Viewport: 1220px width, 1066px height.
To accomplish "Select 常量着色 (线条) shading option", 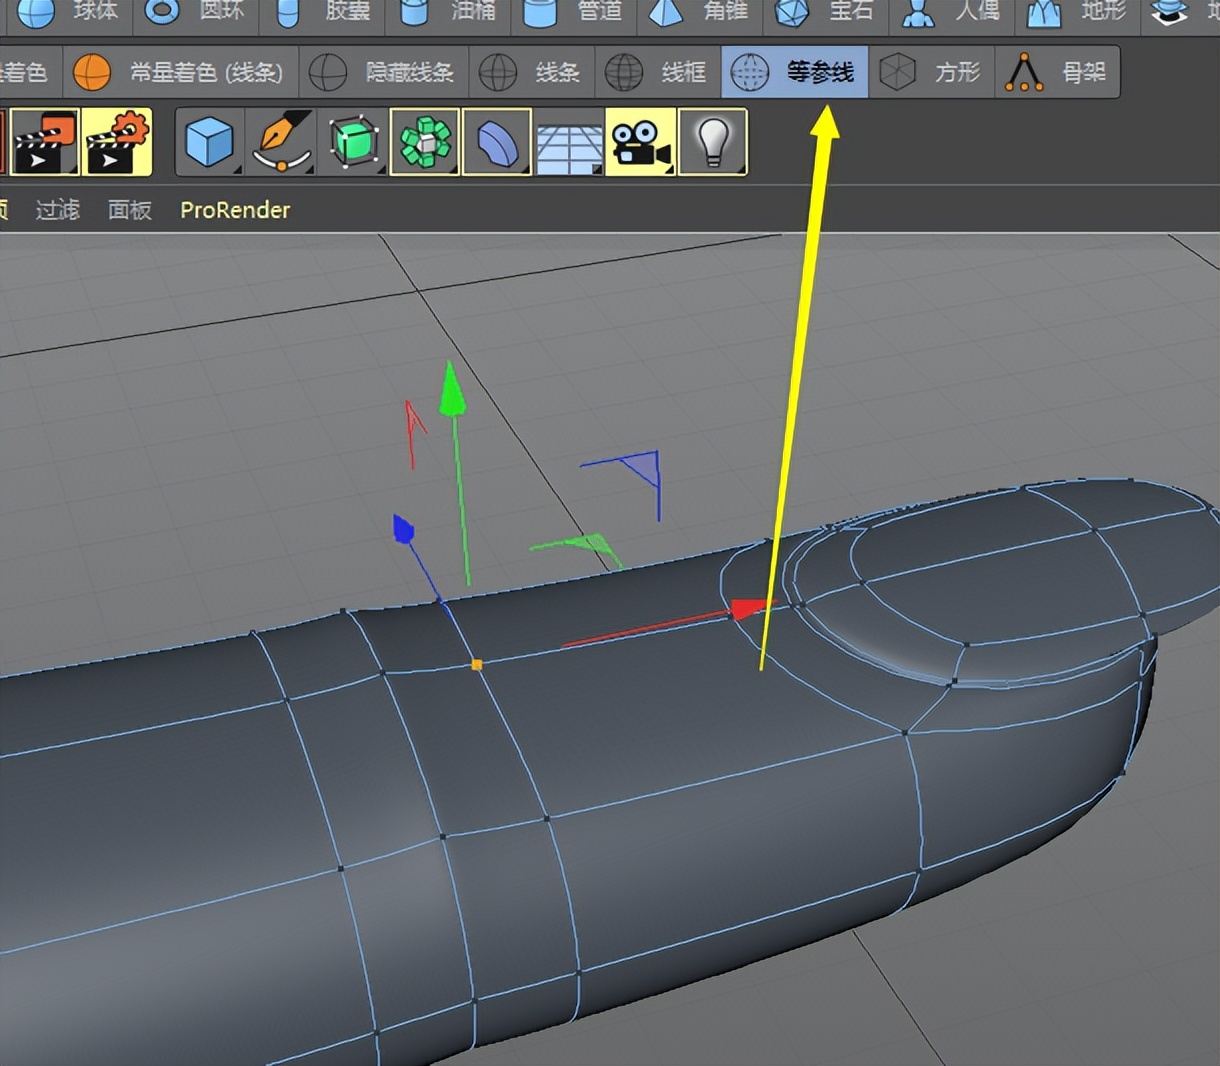I will (180, 72).
